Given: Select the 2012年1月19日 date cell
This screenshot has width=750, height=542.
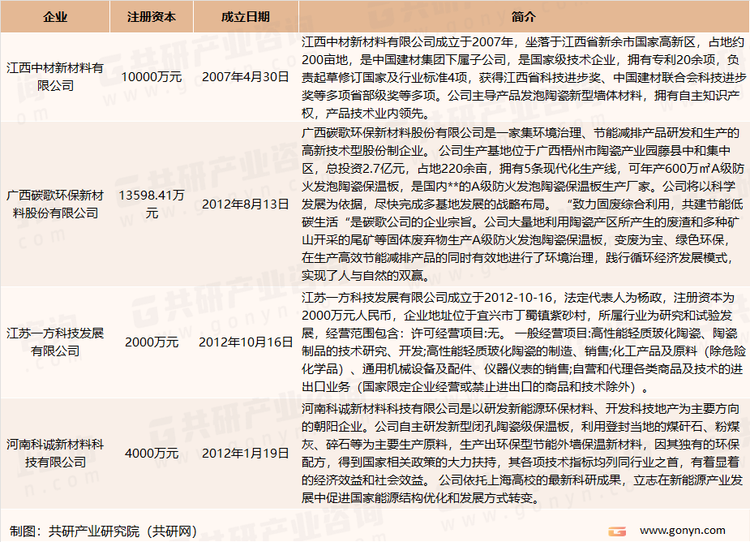Looking at the screenshot, I should 245,453.
